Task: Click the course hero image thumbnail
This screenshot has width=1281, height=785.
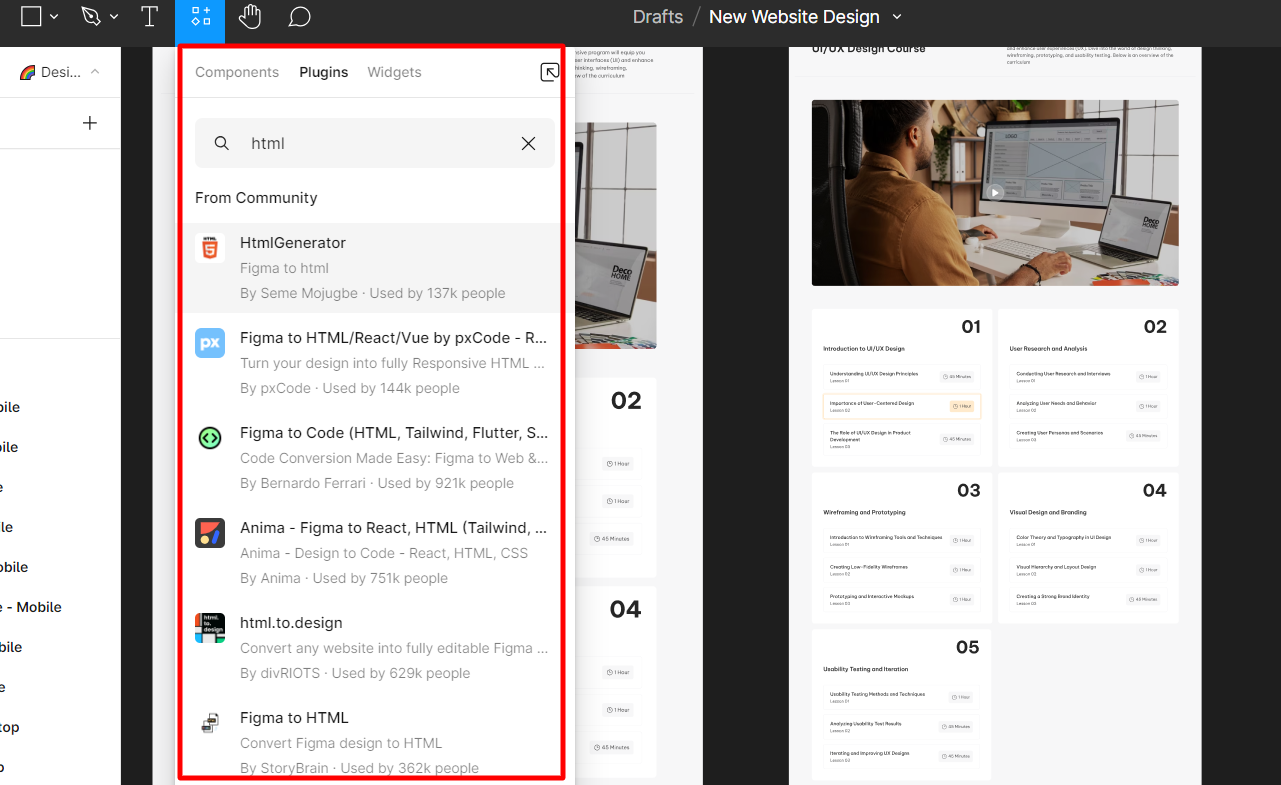Action: [995, 192]
